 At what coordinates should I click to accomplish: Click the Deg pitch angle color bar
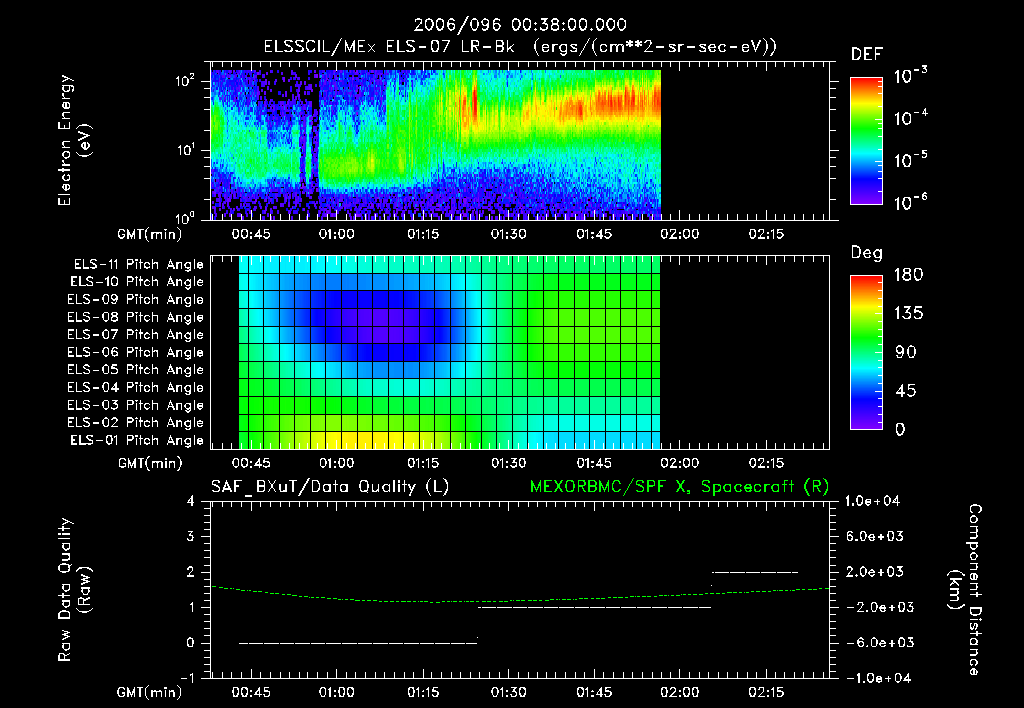click(x=866, y=352)
